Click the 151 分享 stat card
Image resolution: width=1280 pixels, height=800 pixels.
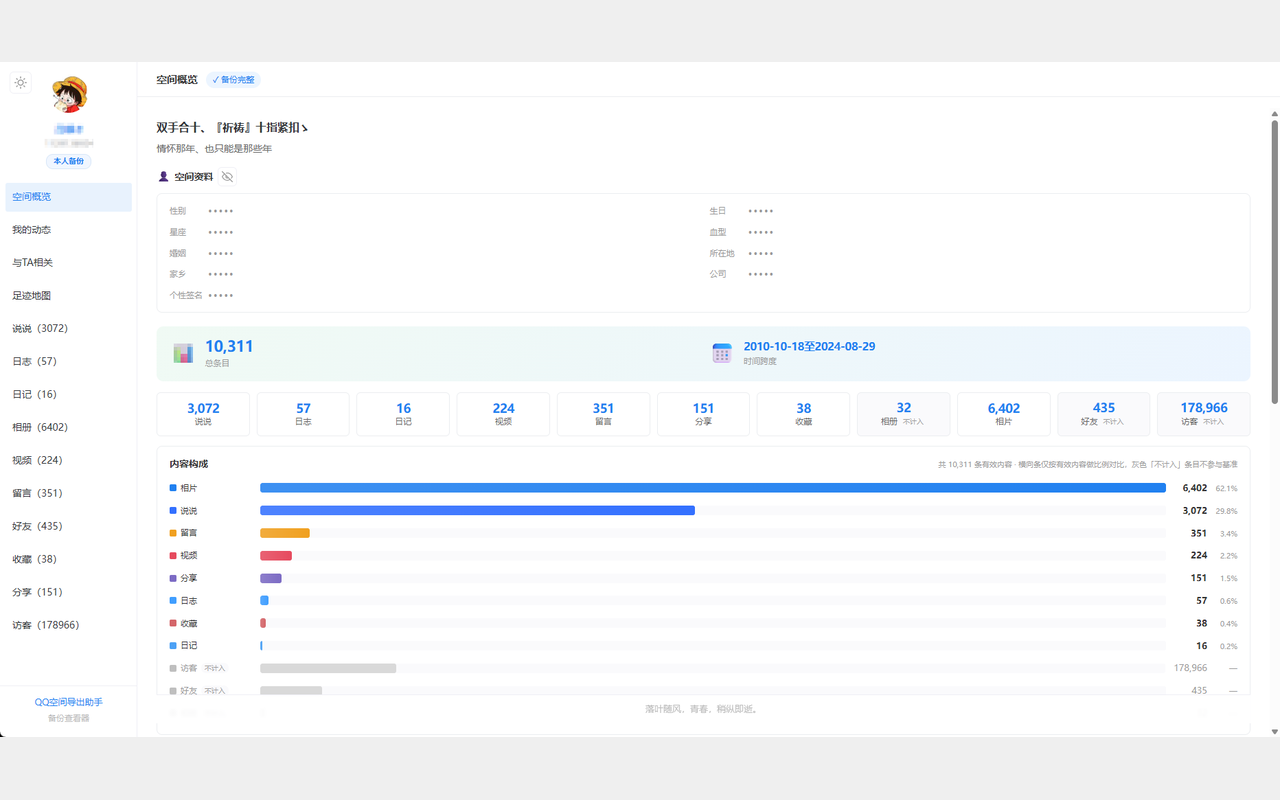point(703,414)
